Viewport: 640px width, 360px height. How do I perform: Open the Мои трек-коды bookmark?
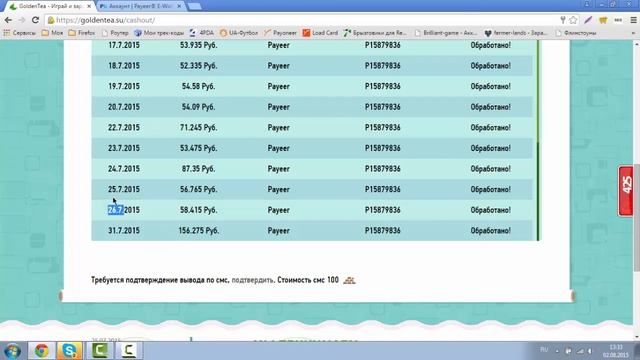[159, 33]
